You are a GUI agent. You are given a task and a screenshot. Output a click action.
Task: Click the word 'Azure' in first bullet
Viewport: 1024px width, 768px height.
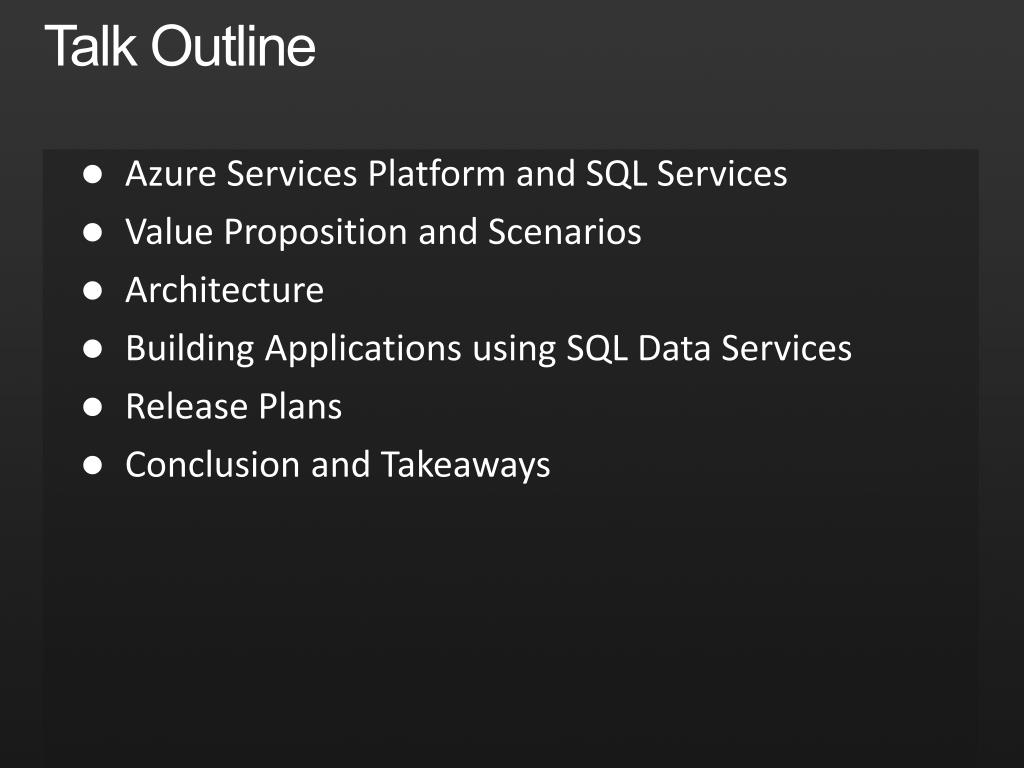(171, 174)
